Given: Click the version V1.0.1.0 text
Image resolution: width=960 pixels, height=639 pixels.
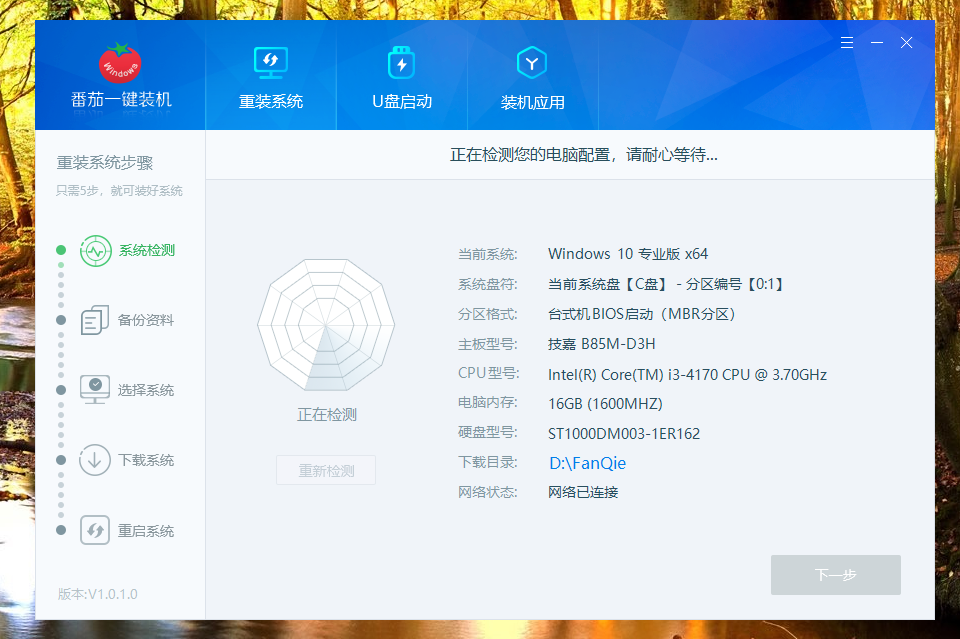Looking at the screenshot, I should [x=98, y=594].
